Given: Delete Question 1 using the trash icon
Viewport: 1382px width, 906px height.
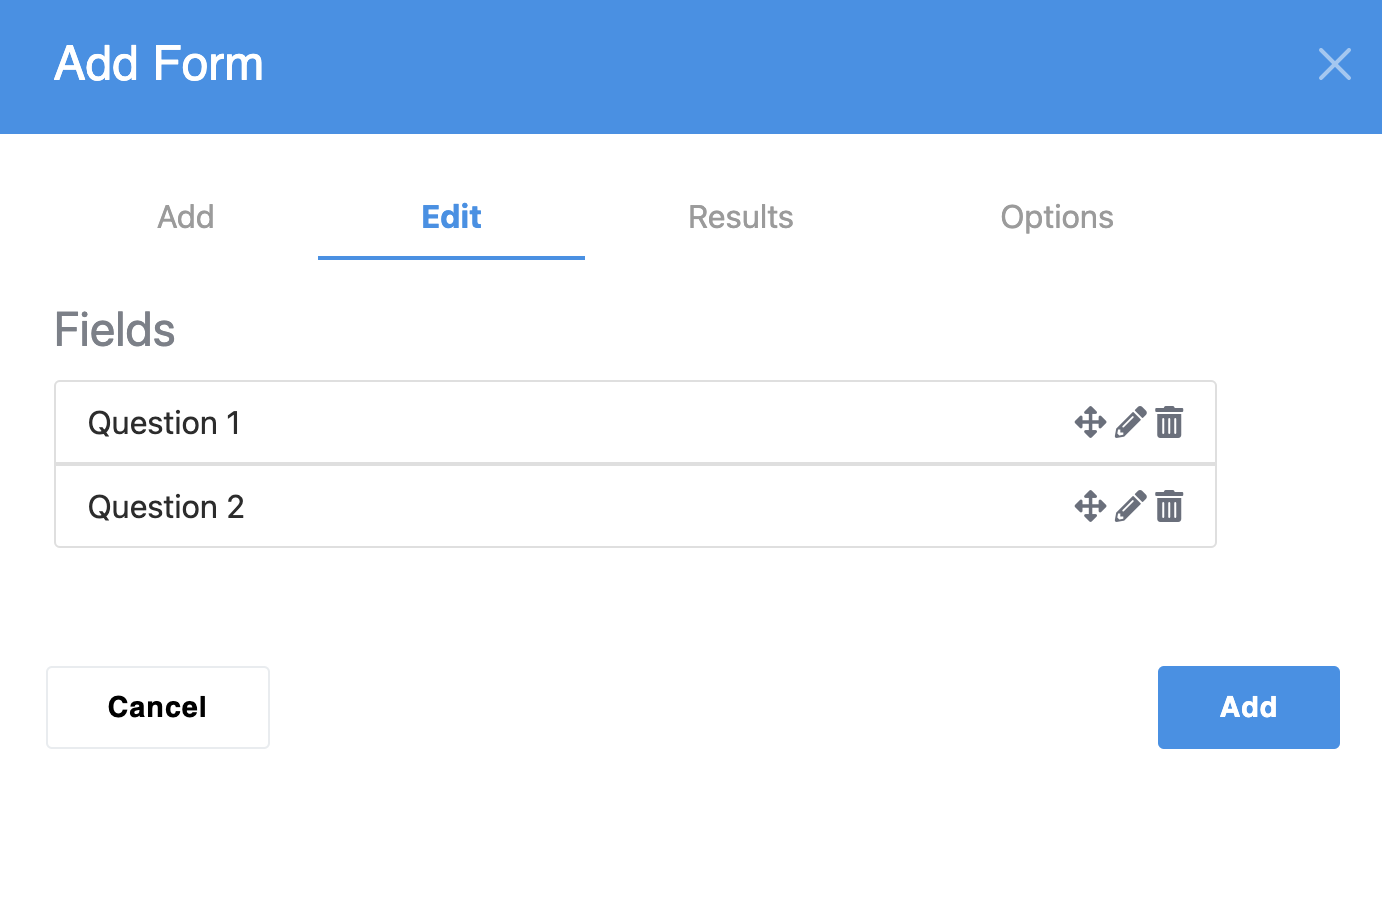Looking at the screenshot, I should click(x=1169, y=422).
